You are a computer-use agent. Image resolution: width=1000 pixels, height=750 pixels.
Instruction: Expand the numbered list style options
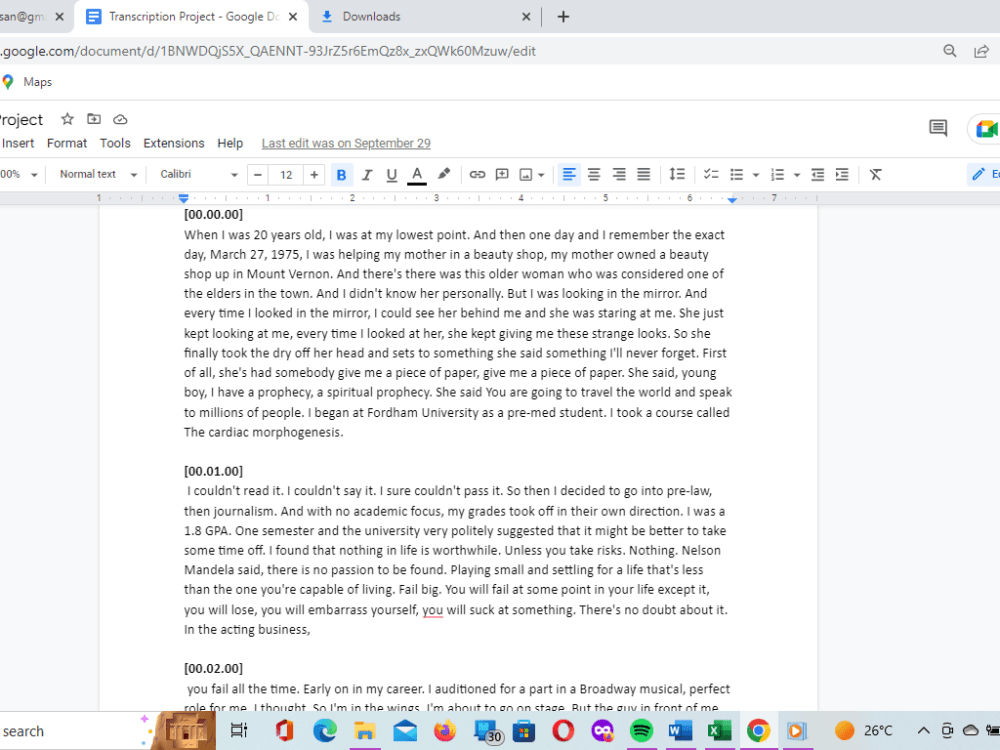(797, 175)
